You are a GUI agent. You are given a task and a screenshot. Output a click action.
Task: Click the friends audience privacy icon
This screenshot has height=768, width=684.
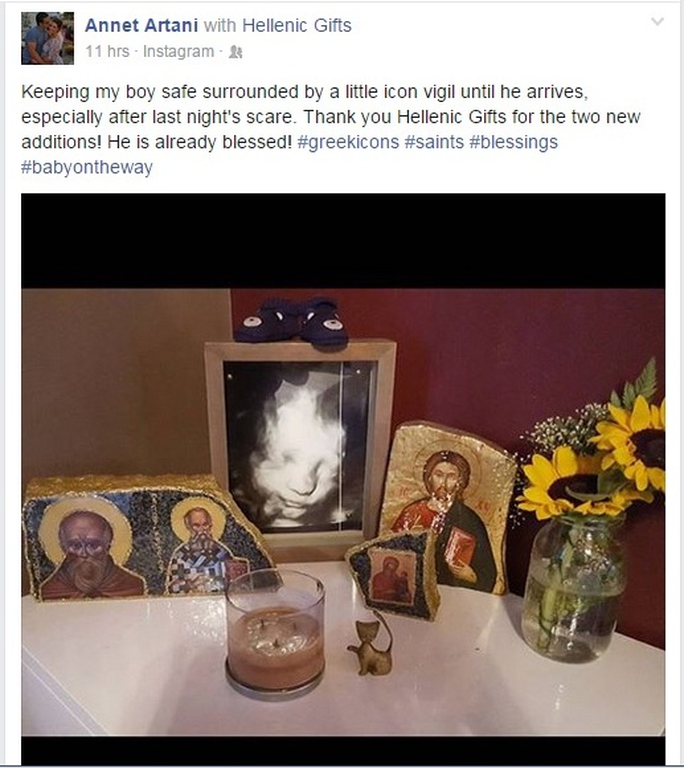[236, 52]
